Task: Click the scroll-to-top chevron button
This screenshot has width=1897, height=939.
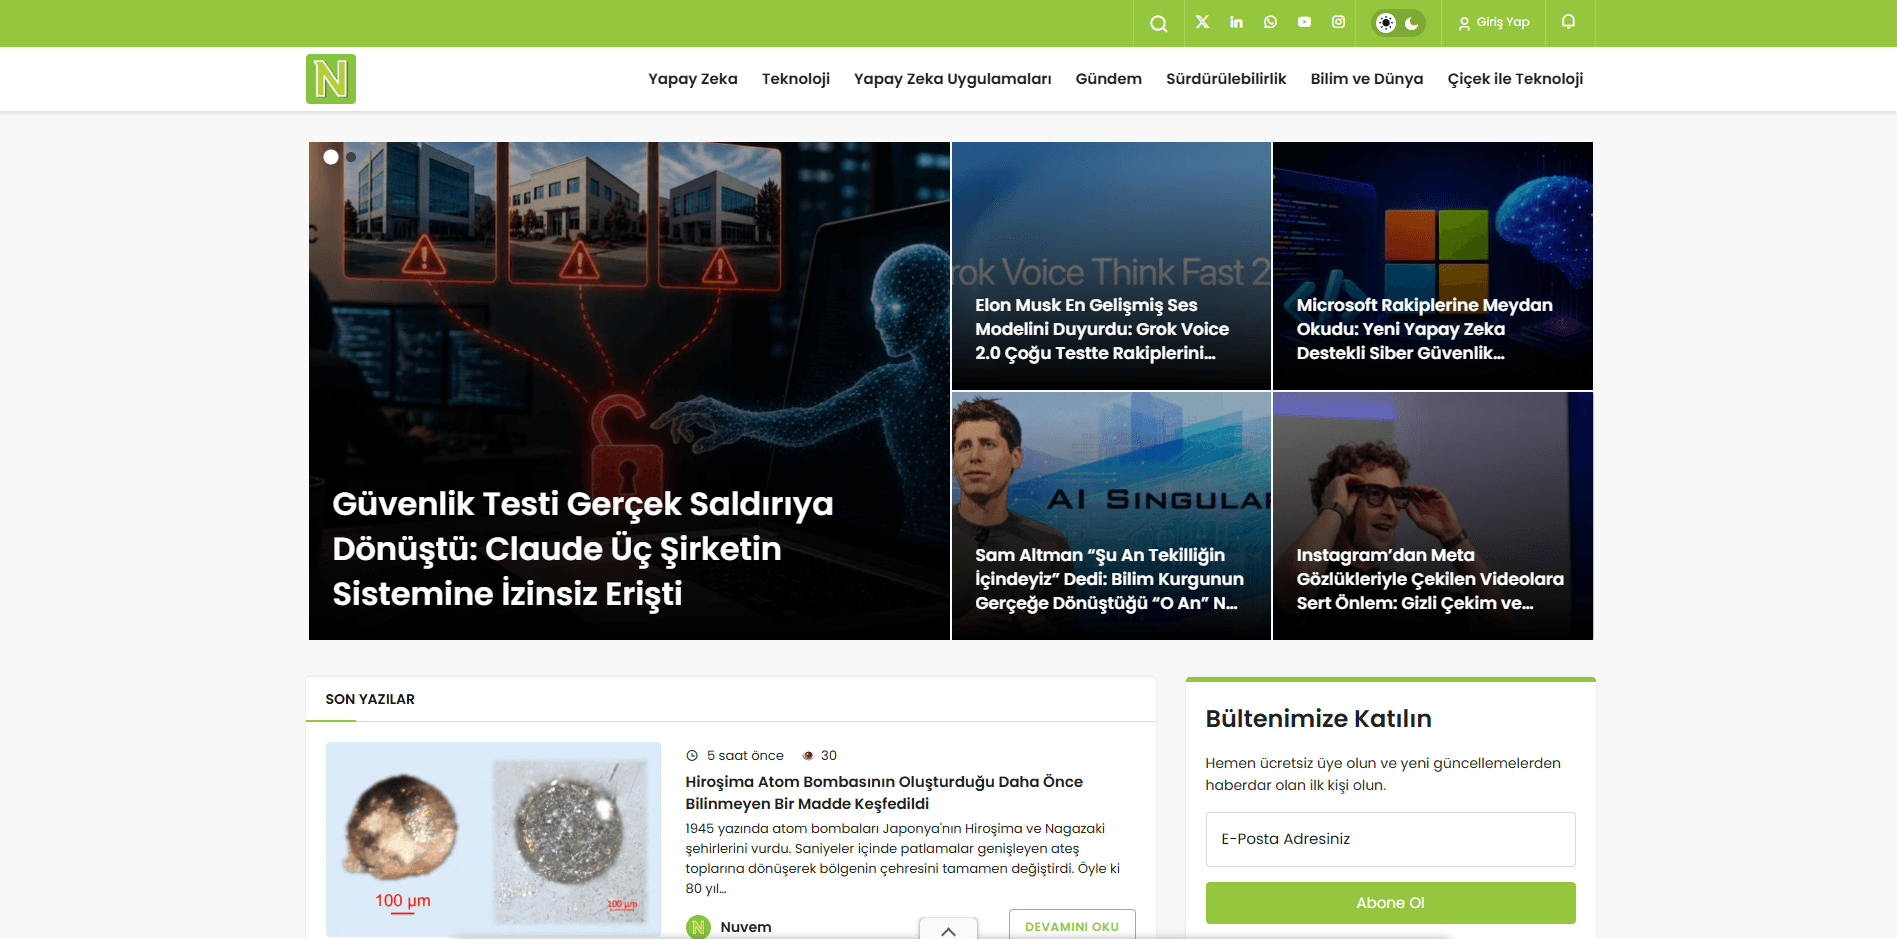Action: pyautogui.click(x=948, y=929)
